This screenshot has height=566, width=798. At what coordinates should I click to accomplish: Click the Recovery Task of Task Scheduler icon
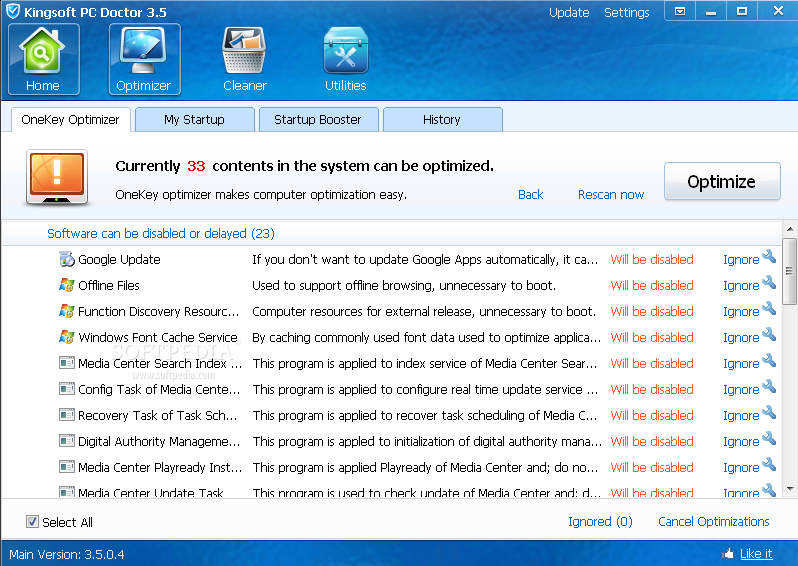pos(67,415)
